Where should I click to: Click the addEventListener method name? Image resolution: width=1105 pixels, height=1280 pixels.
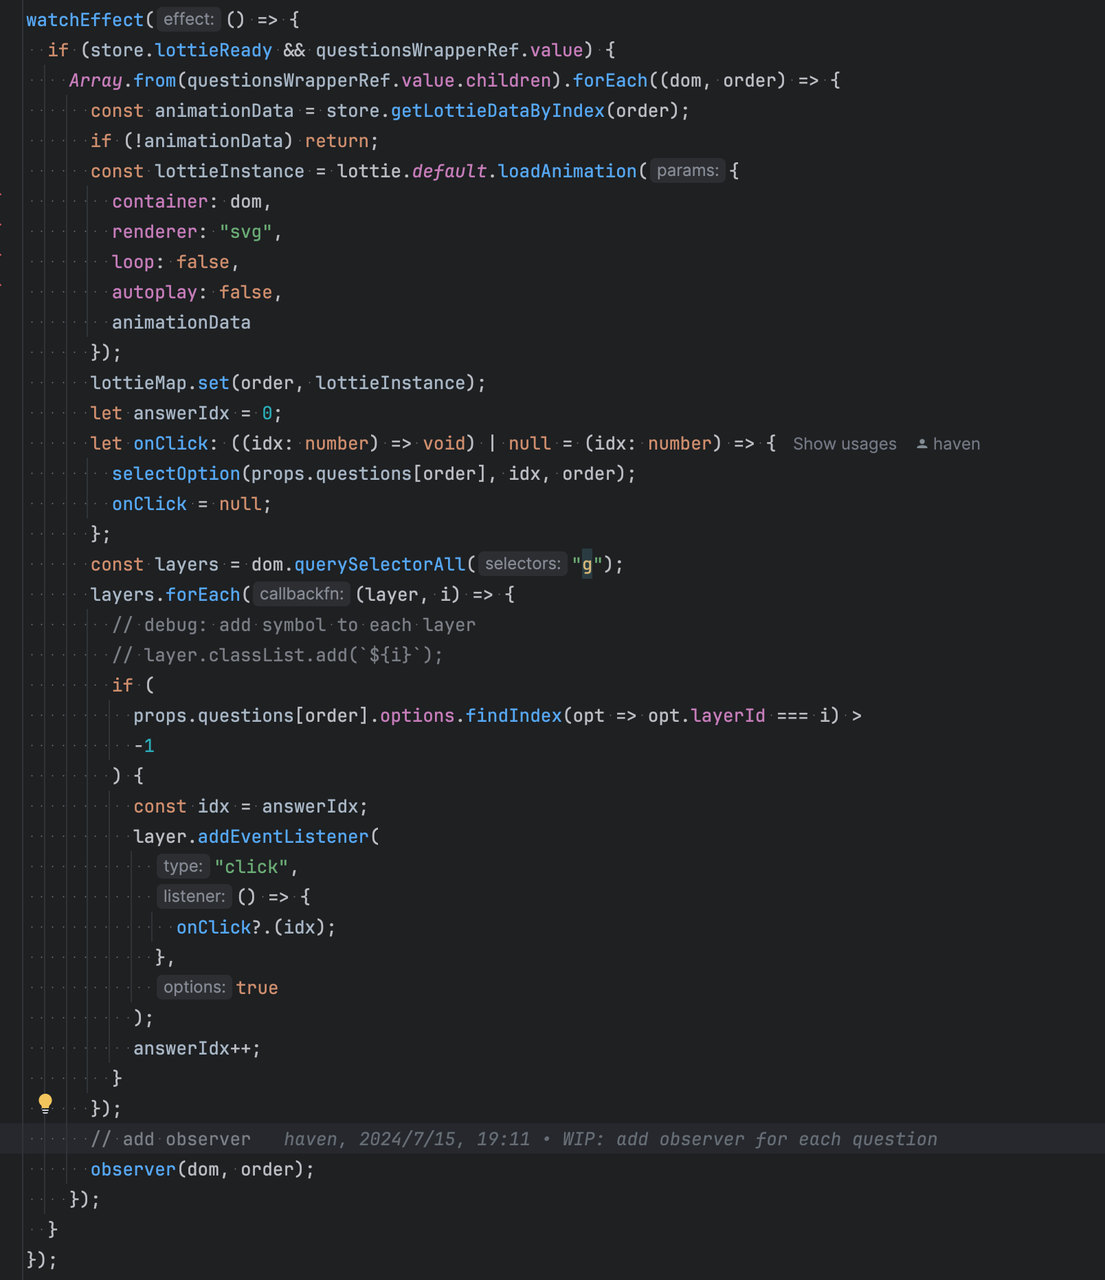pos(283,837)
